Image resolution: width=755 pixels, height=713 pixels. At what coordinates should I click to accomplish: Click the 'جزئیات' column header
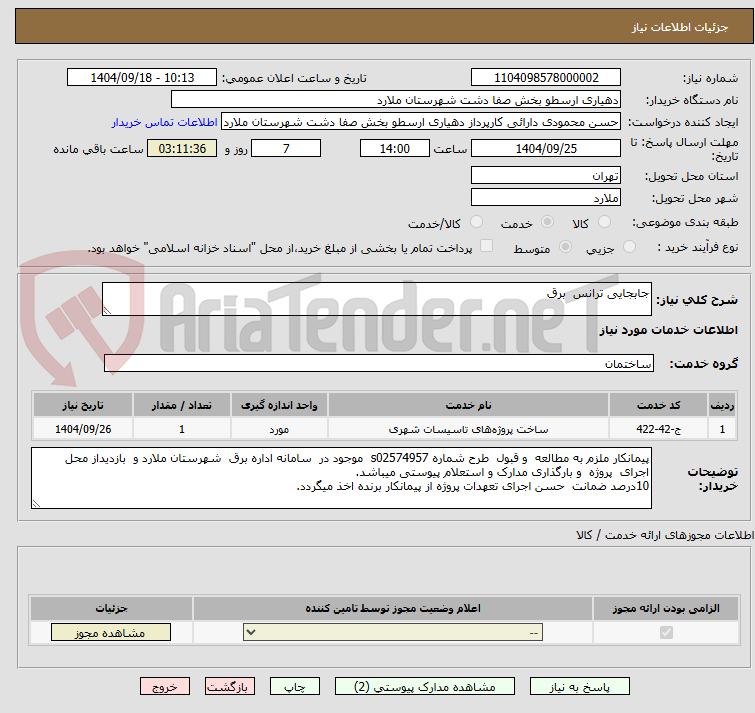(111, 608)
